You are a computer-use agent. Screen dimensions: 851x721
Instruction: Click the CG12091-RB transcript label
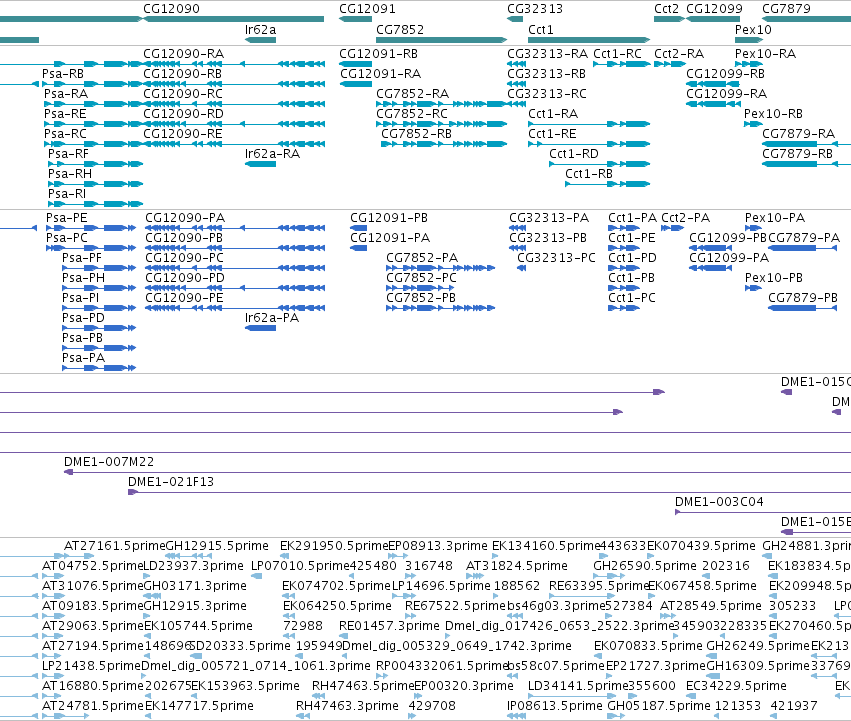click(x=378, y=54)
